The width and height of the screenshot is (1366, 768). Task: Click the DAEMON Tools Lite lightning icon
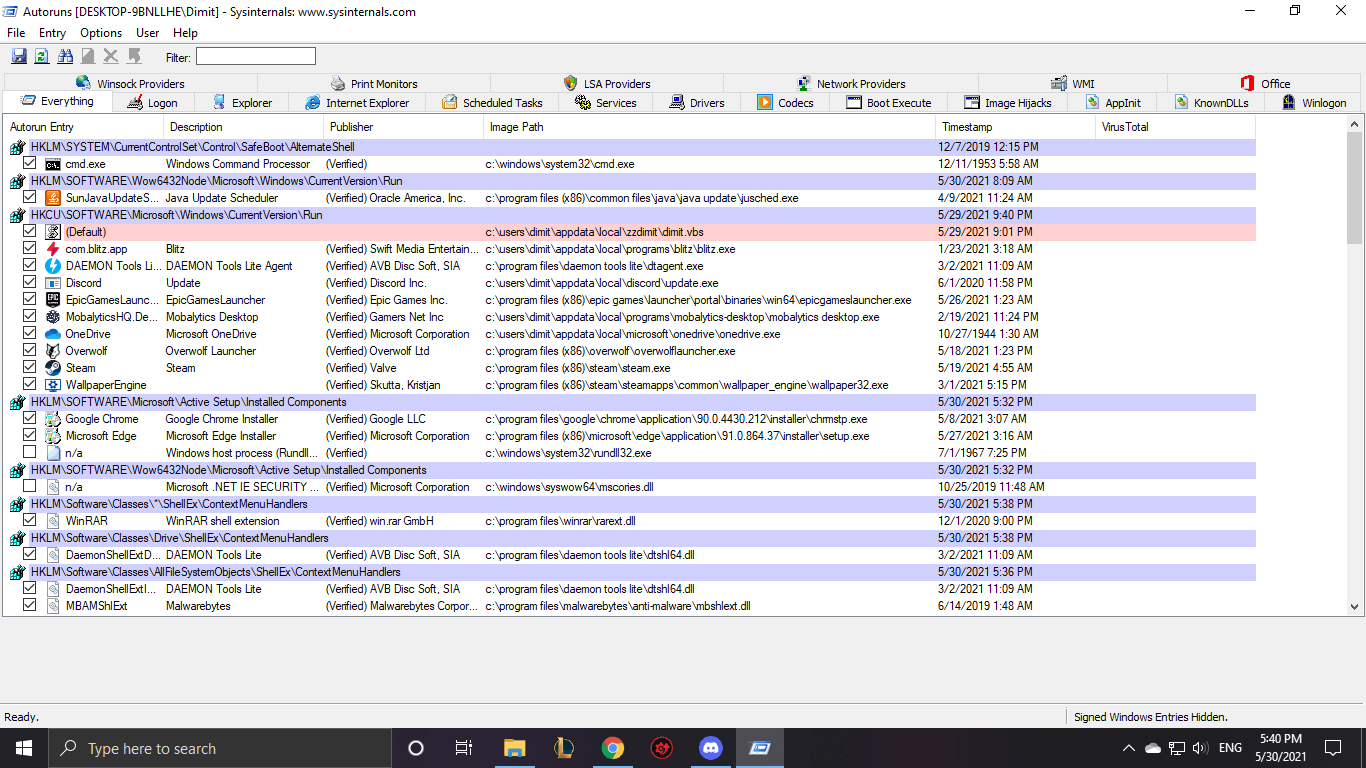54,266
